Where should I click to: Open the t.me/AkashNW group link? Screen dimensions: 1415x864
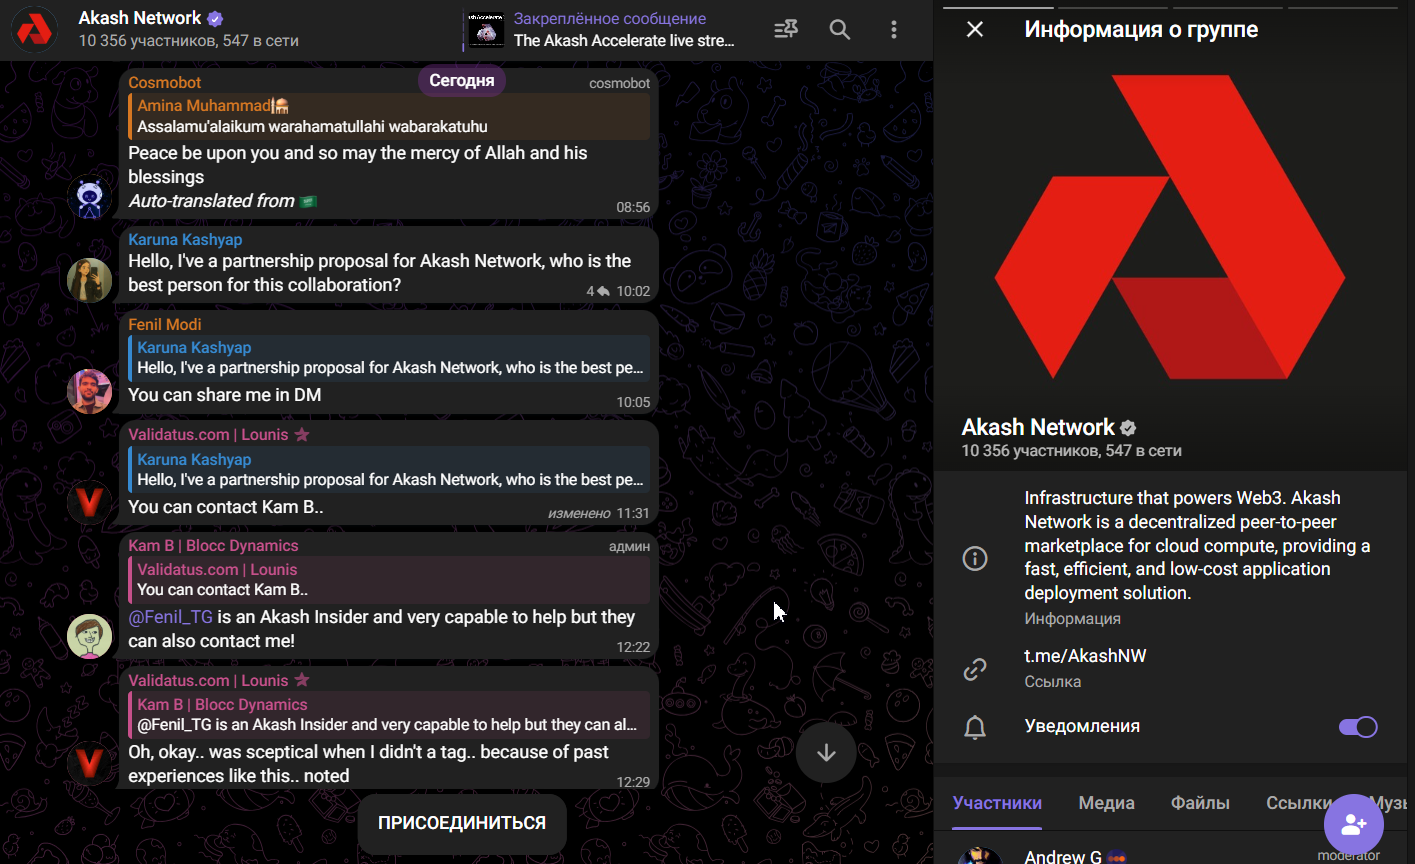pyautogui.click(x=1085, y=656)
